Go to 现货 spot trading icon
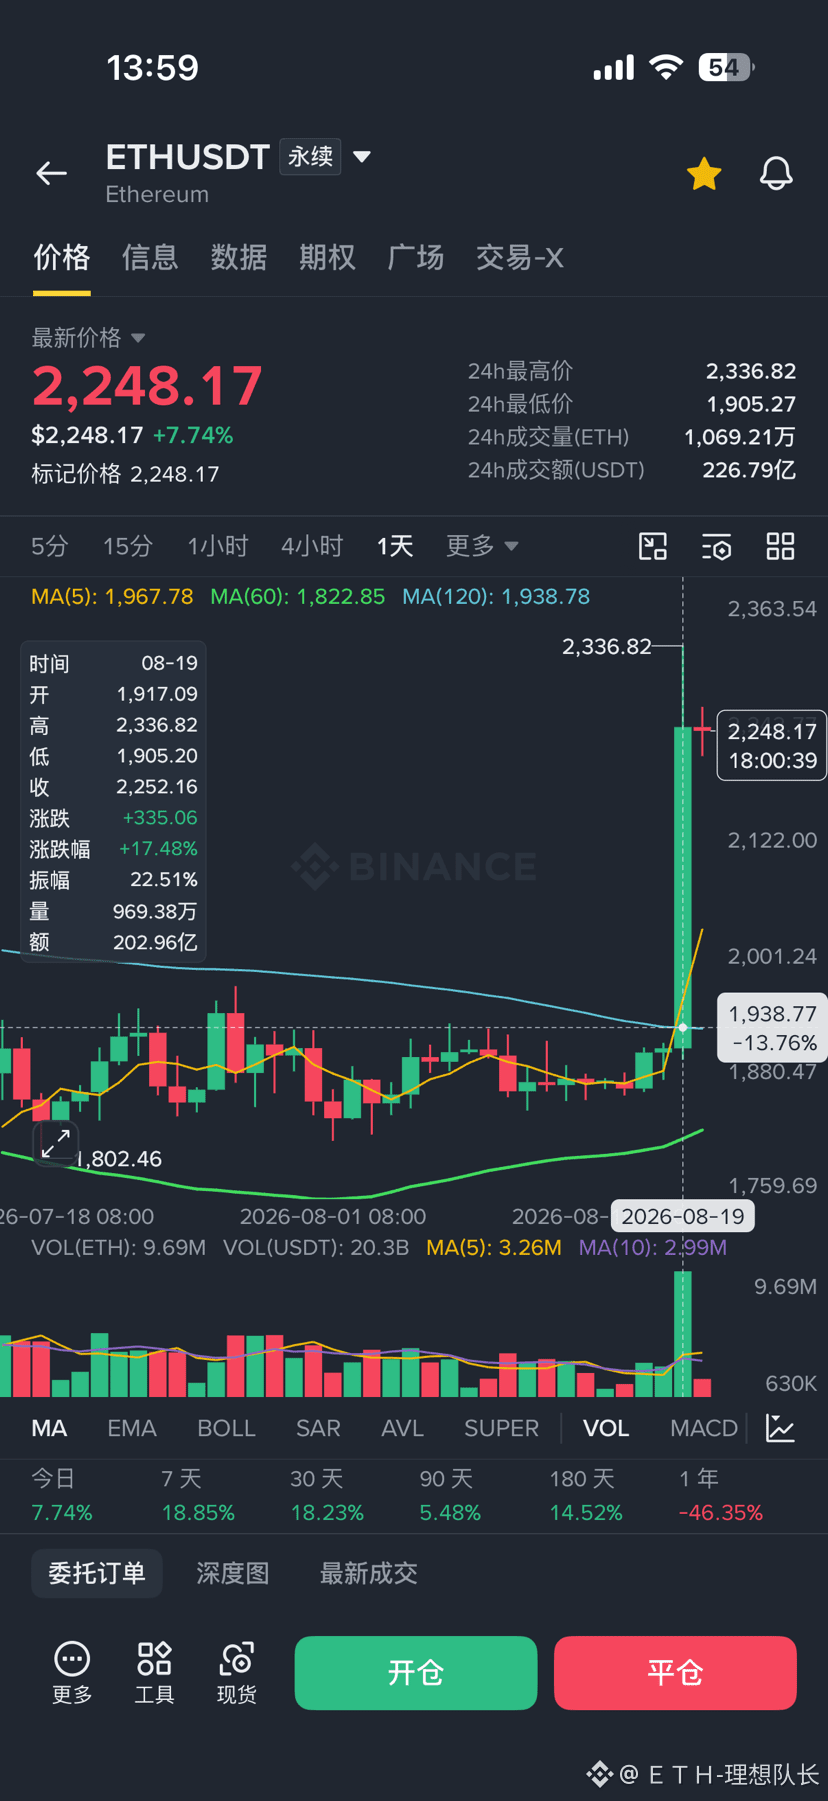The height and width of the screenshot is (1801, 828). point(237,1672)
